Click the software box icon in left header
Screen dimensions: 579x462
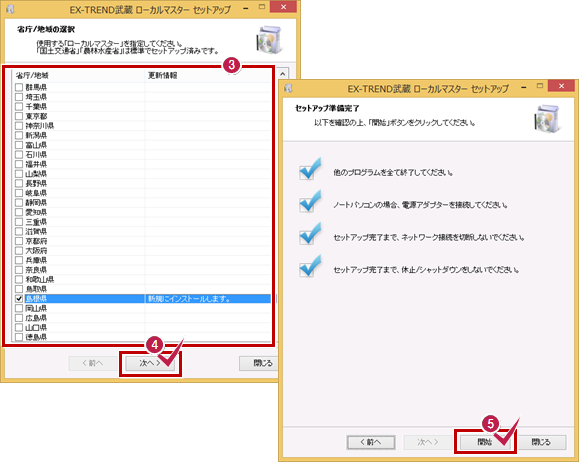point(269,40)
